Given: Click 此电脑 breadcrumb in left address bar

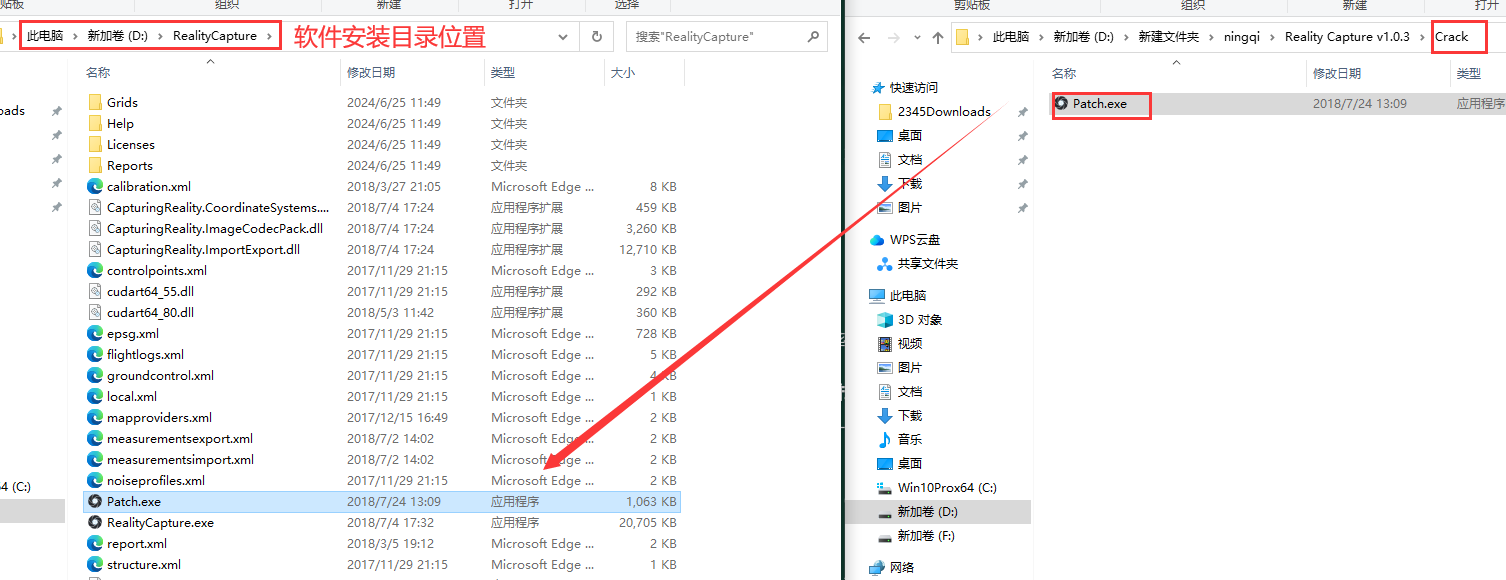Looking at the screenshot, I should pos(45,36).
